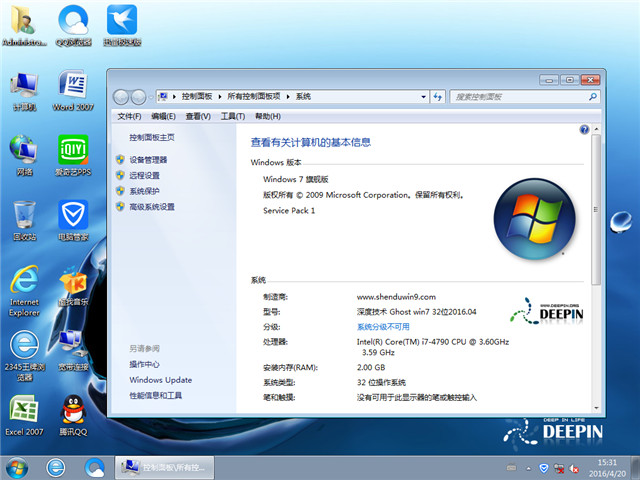Open 远程设置 link
The image size is (640, 480).
coord(144,176)
